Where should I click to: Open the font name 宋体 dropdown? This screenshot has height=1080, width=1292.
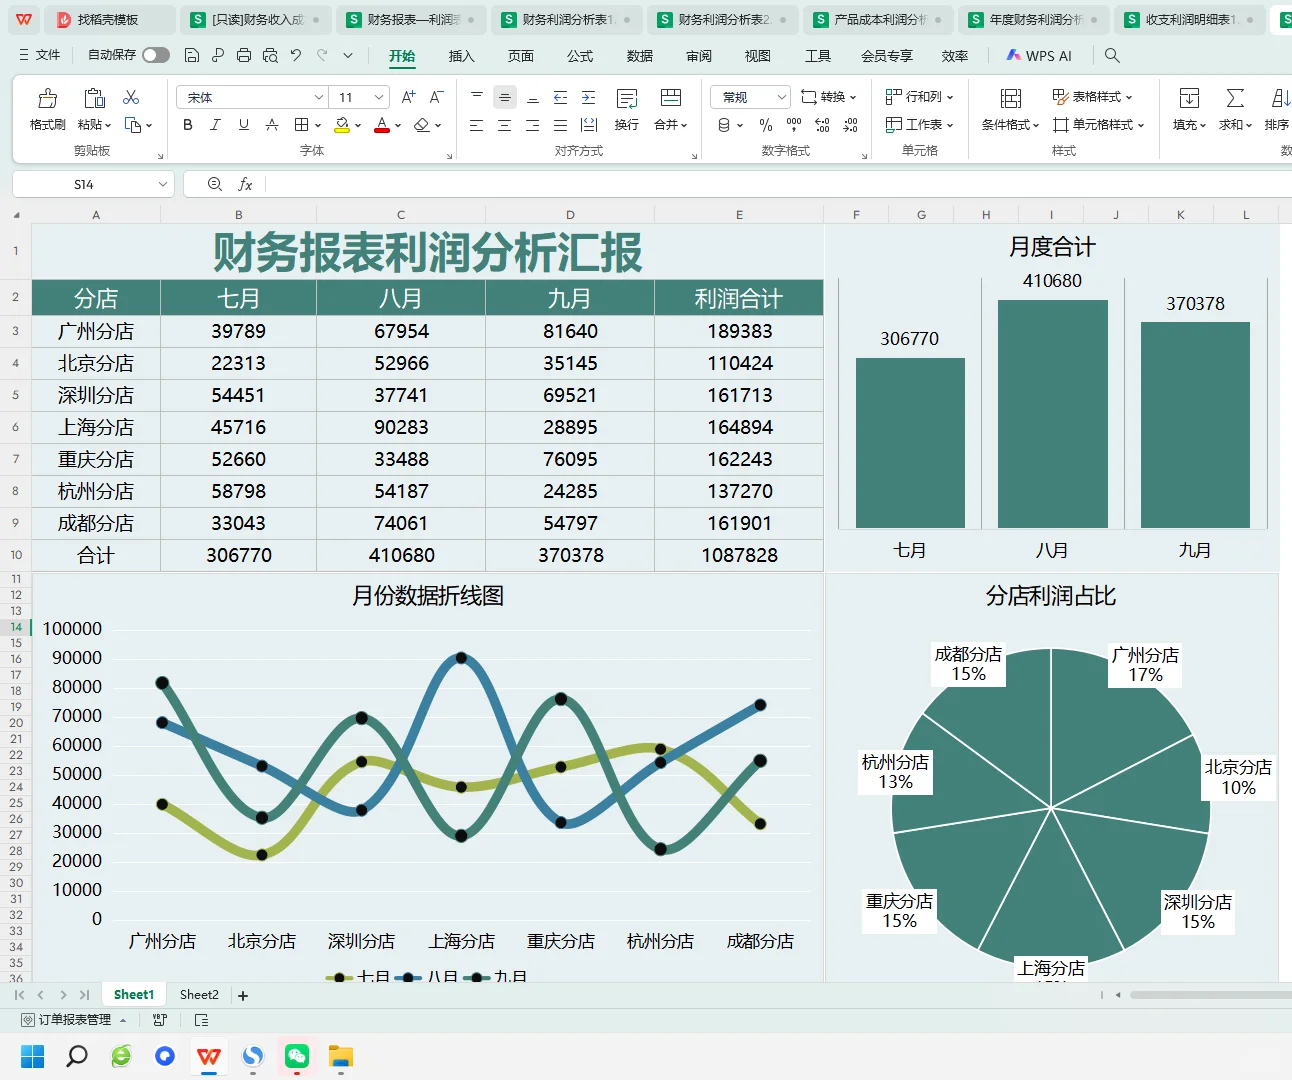click(x=319, y=97)
